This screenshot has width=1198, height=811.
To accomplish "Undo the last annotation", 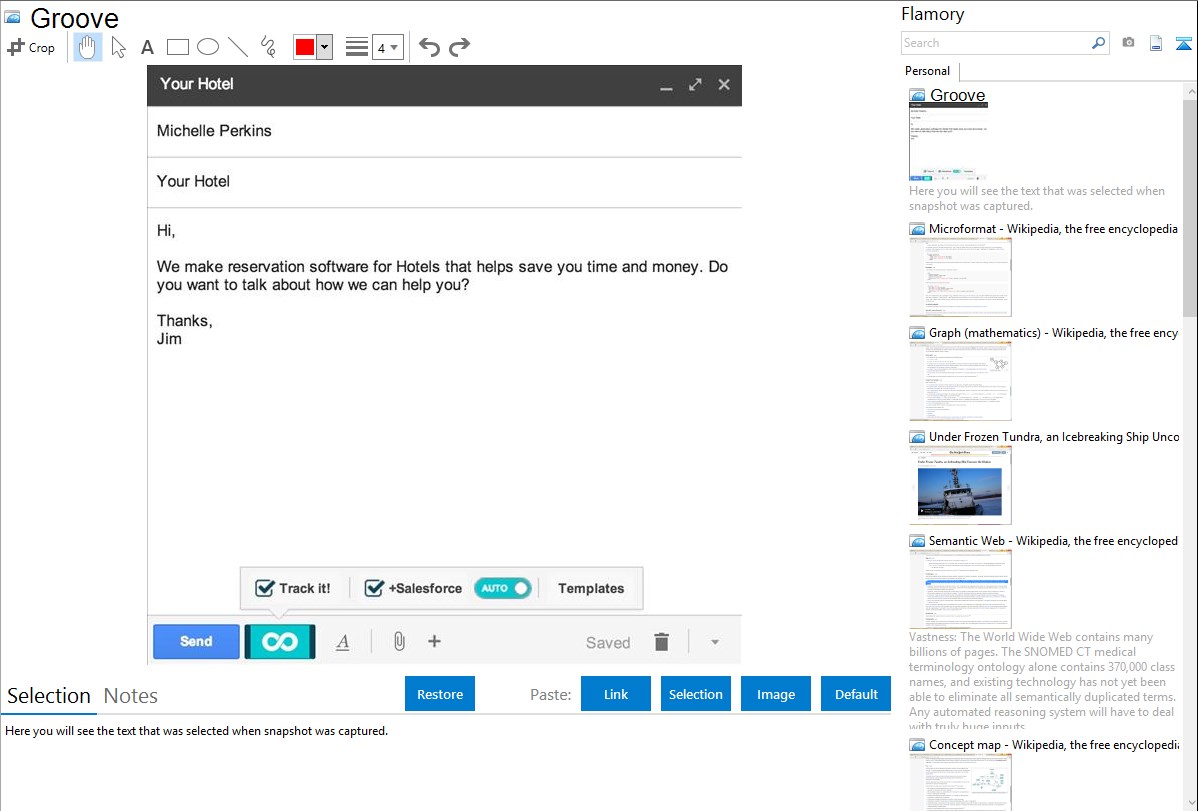I will coord(429,47).
